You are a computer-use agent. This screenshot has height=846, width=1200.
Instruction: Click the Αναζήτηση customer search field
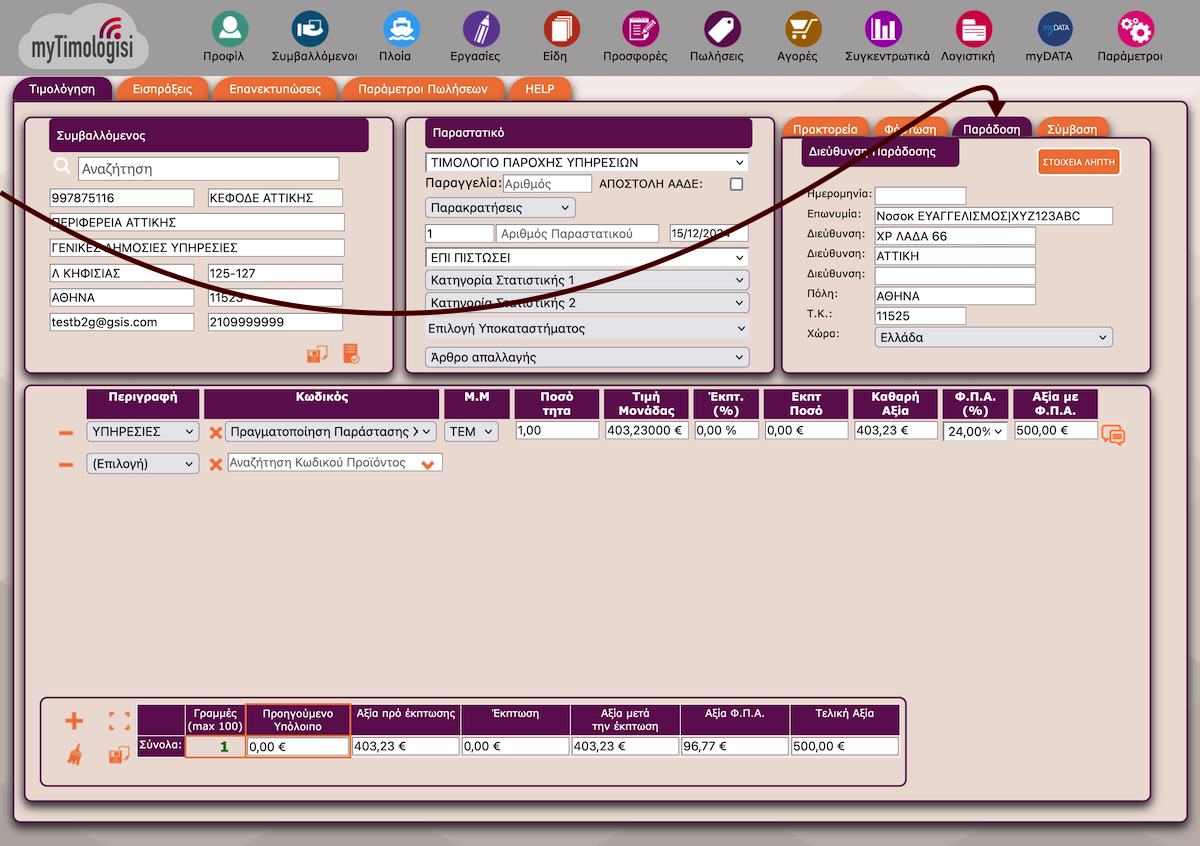pyautogui.click(x=208, y=169)
